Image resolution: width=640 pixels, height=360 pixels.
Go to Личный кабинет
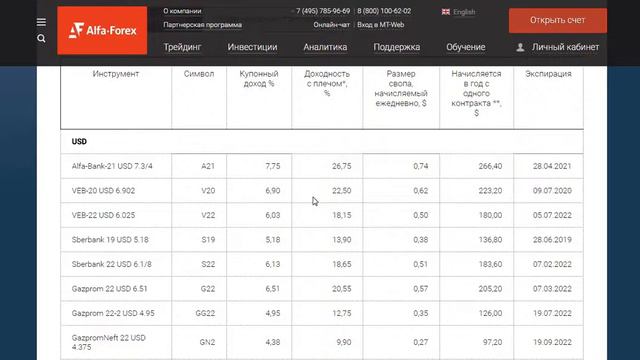[x=565, y=47]
